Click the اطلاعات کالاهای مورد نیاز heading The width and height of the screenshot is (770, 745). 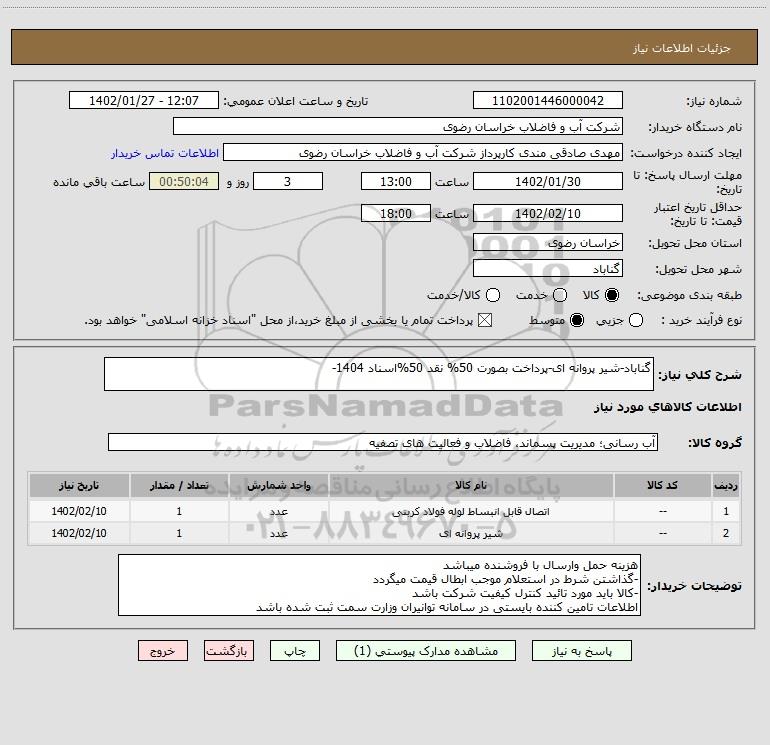coord(668,407)
